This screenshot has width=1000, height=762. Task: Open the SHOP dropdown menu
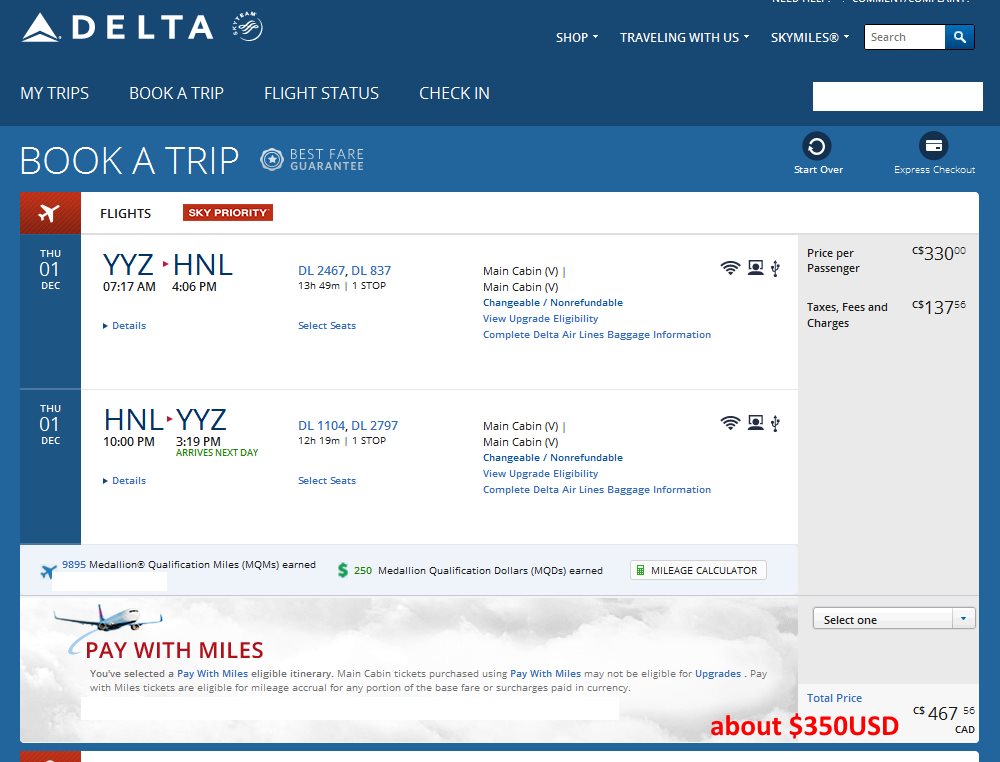(x=577, y=38)
